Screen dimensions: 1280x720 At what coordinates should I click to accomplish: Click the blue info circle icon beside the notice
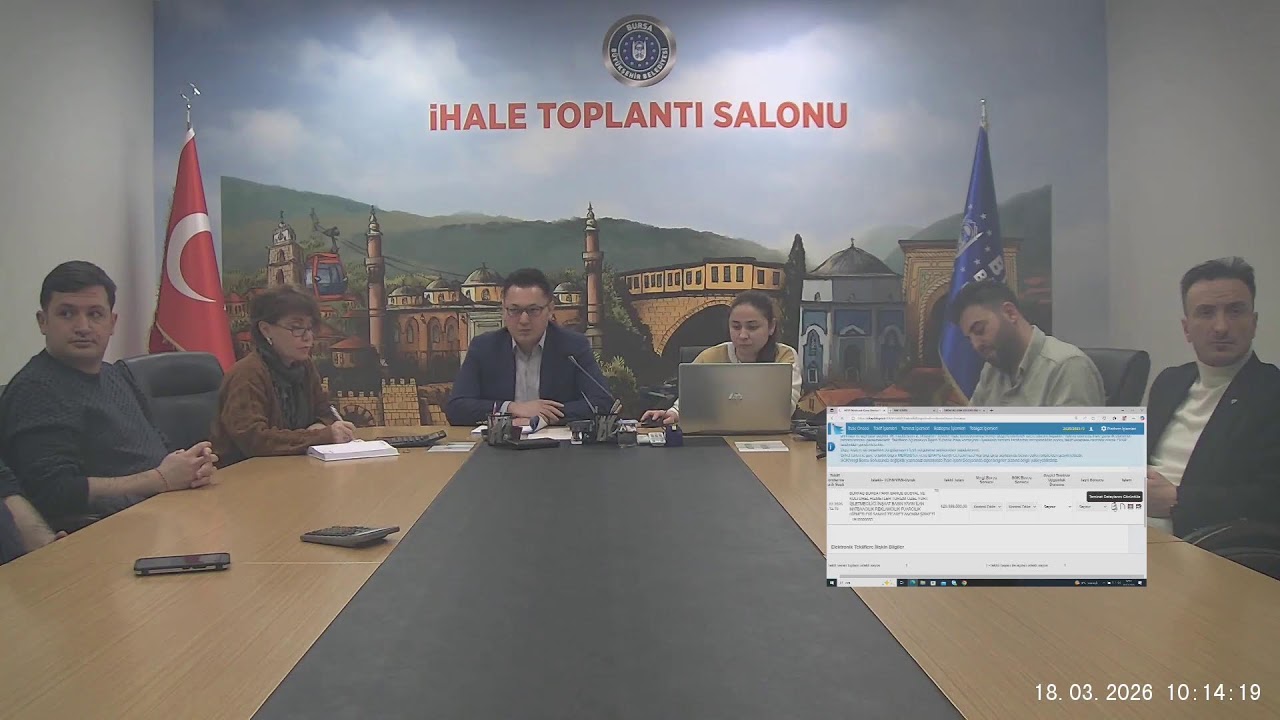pos(831,446)
